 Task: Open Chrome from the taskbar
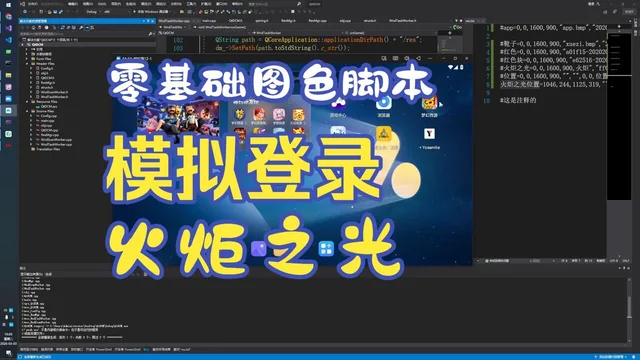coord(9,17)
